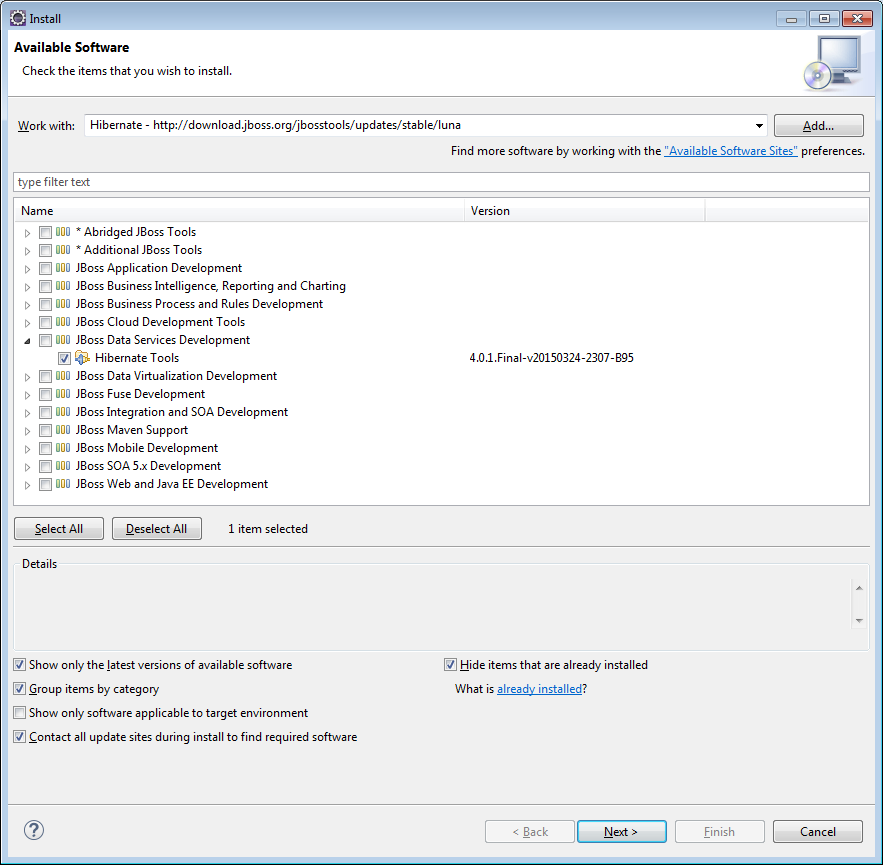Click the Select All button
This screenshot has width=883, height=865.
pyautogui.click(x=59, y=529)
